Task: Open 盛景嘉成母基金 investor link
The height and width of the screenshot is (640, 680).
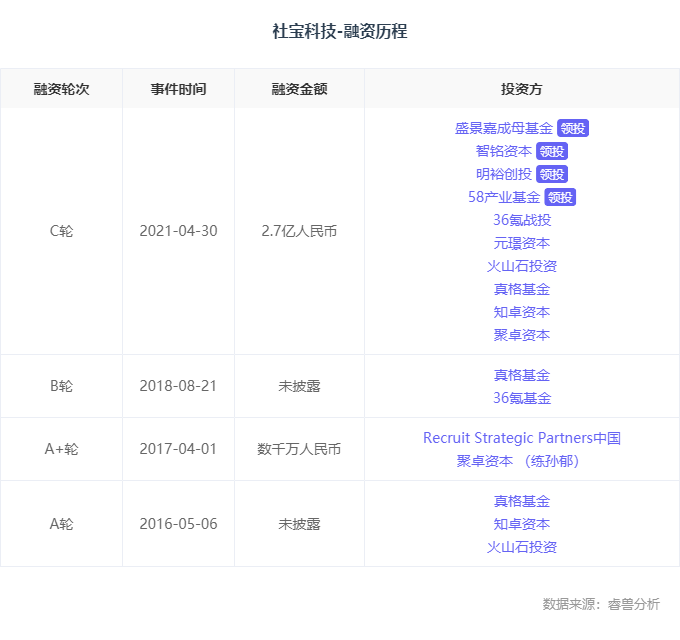Action: [503, 128]
